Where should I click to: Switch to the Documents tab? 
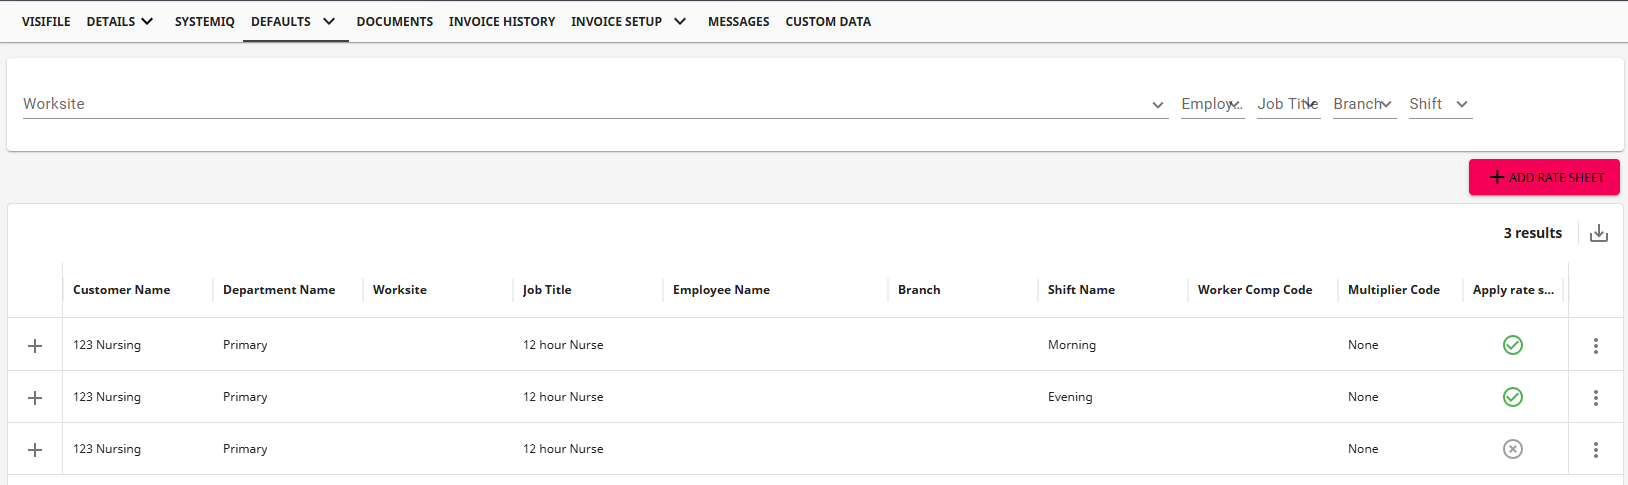394,21
